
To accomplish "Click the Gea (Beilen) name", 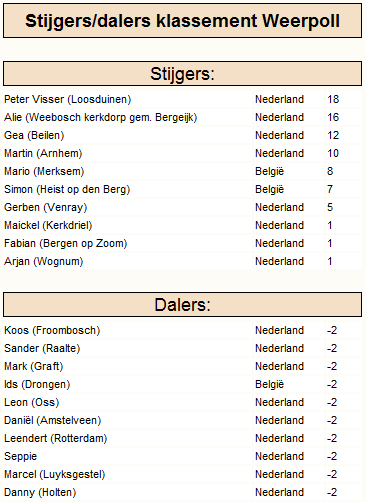I will coord(34,135).
